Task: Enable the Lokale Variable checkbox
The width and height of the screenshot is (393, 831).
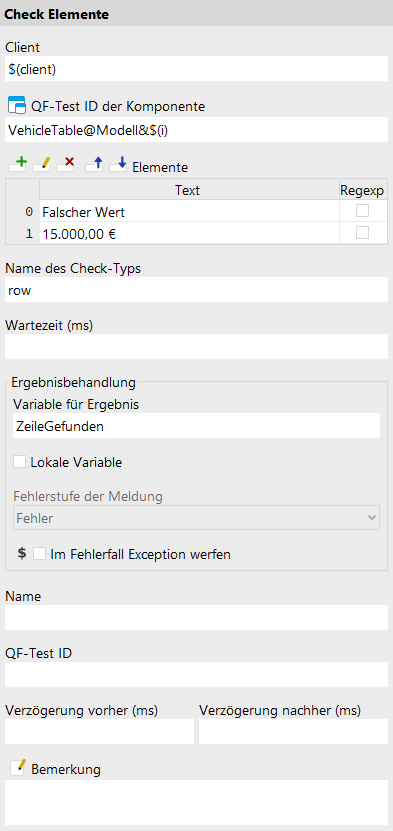Action: click(20, 462)
